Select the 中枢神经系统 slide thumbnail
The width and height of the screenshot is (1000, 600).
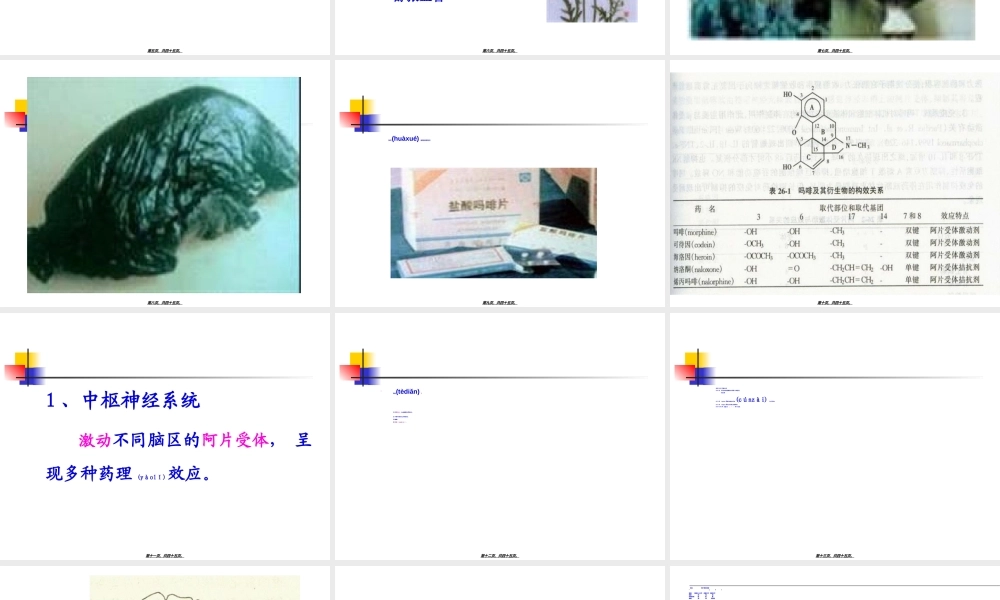[164, 437]
